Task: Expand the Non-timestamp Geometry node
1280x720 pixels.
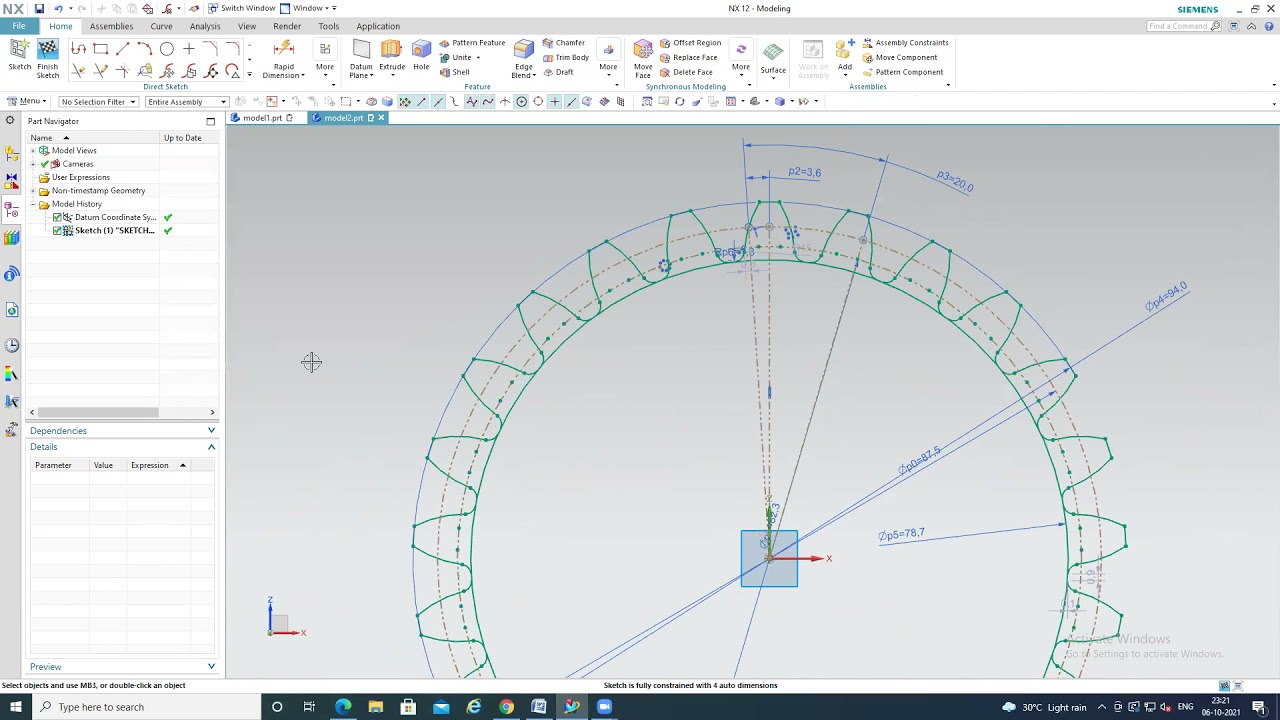Action: [x=32, y=191]
